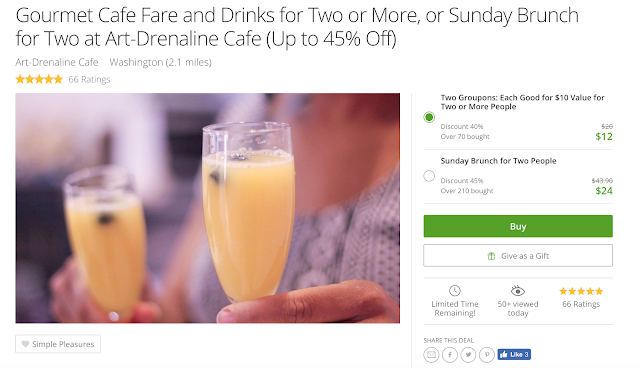Open the Art-Drenaline Cafe merchant link

57,62
